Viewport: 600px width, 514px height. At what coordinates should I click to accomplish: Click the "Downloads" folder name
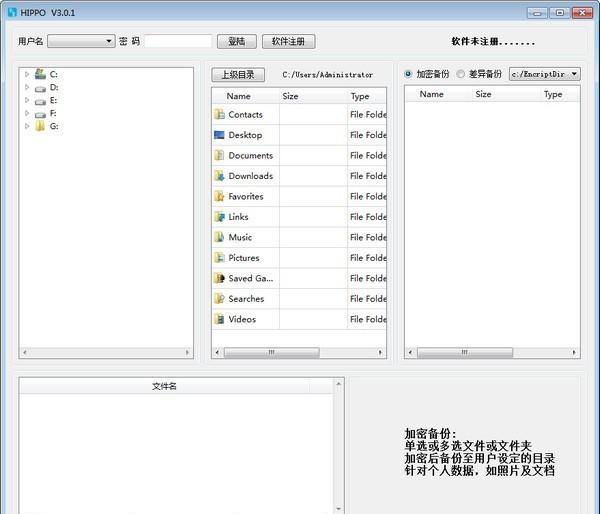(251, 176)
